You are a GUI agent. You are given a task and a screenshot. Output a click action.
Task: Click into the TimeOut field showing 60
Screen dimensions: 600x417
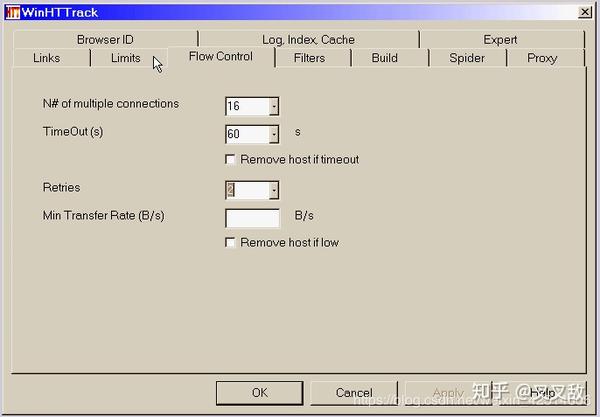(x=248, y=134)
